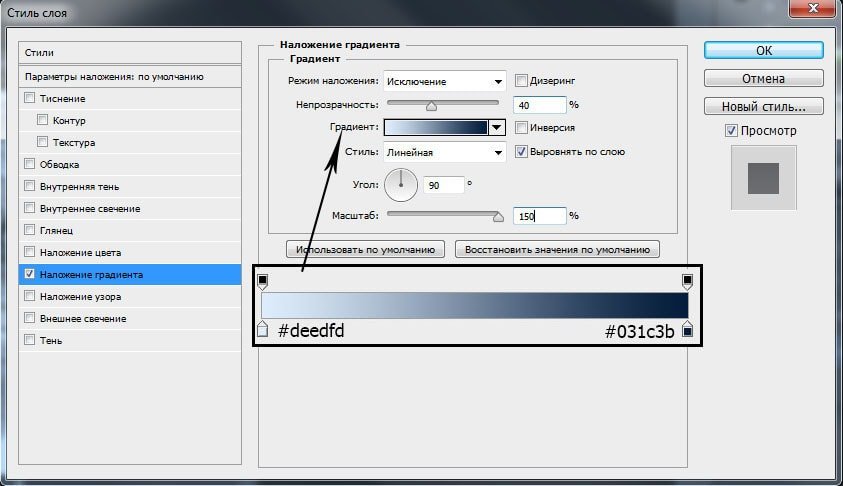Open the Режим наложения dropdown
Viewport: 843px width, 486px height.
[445, 81]
